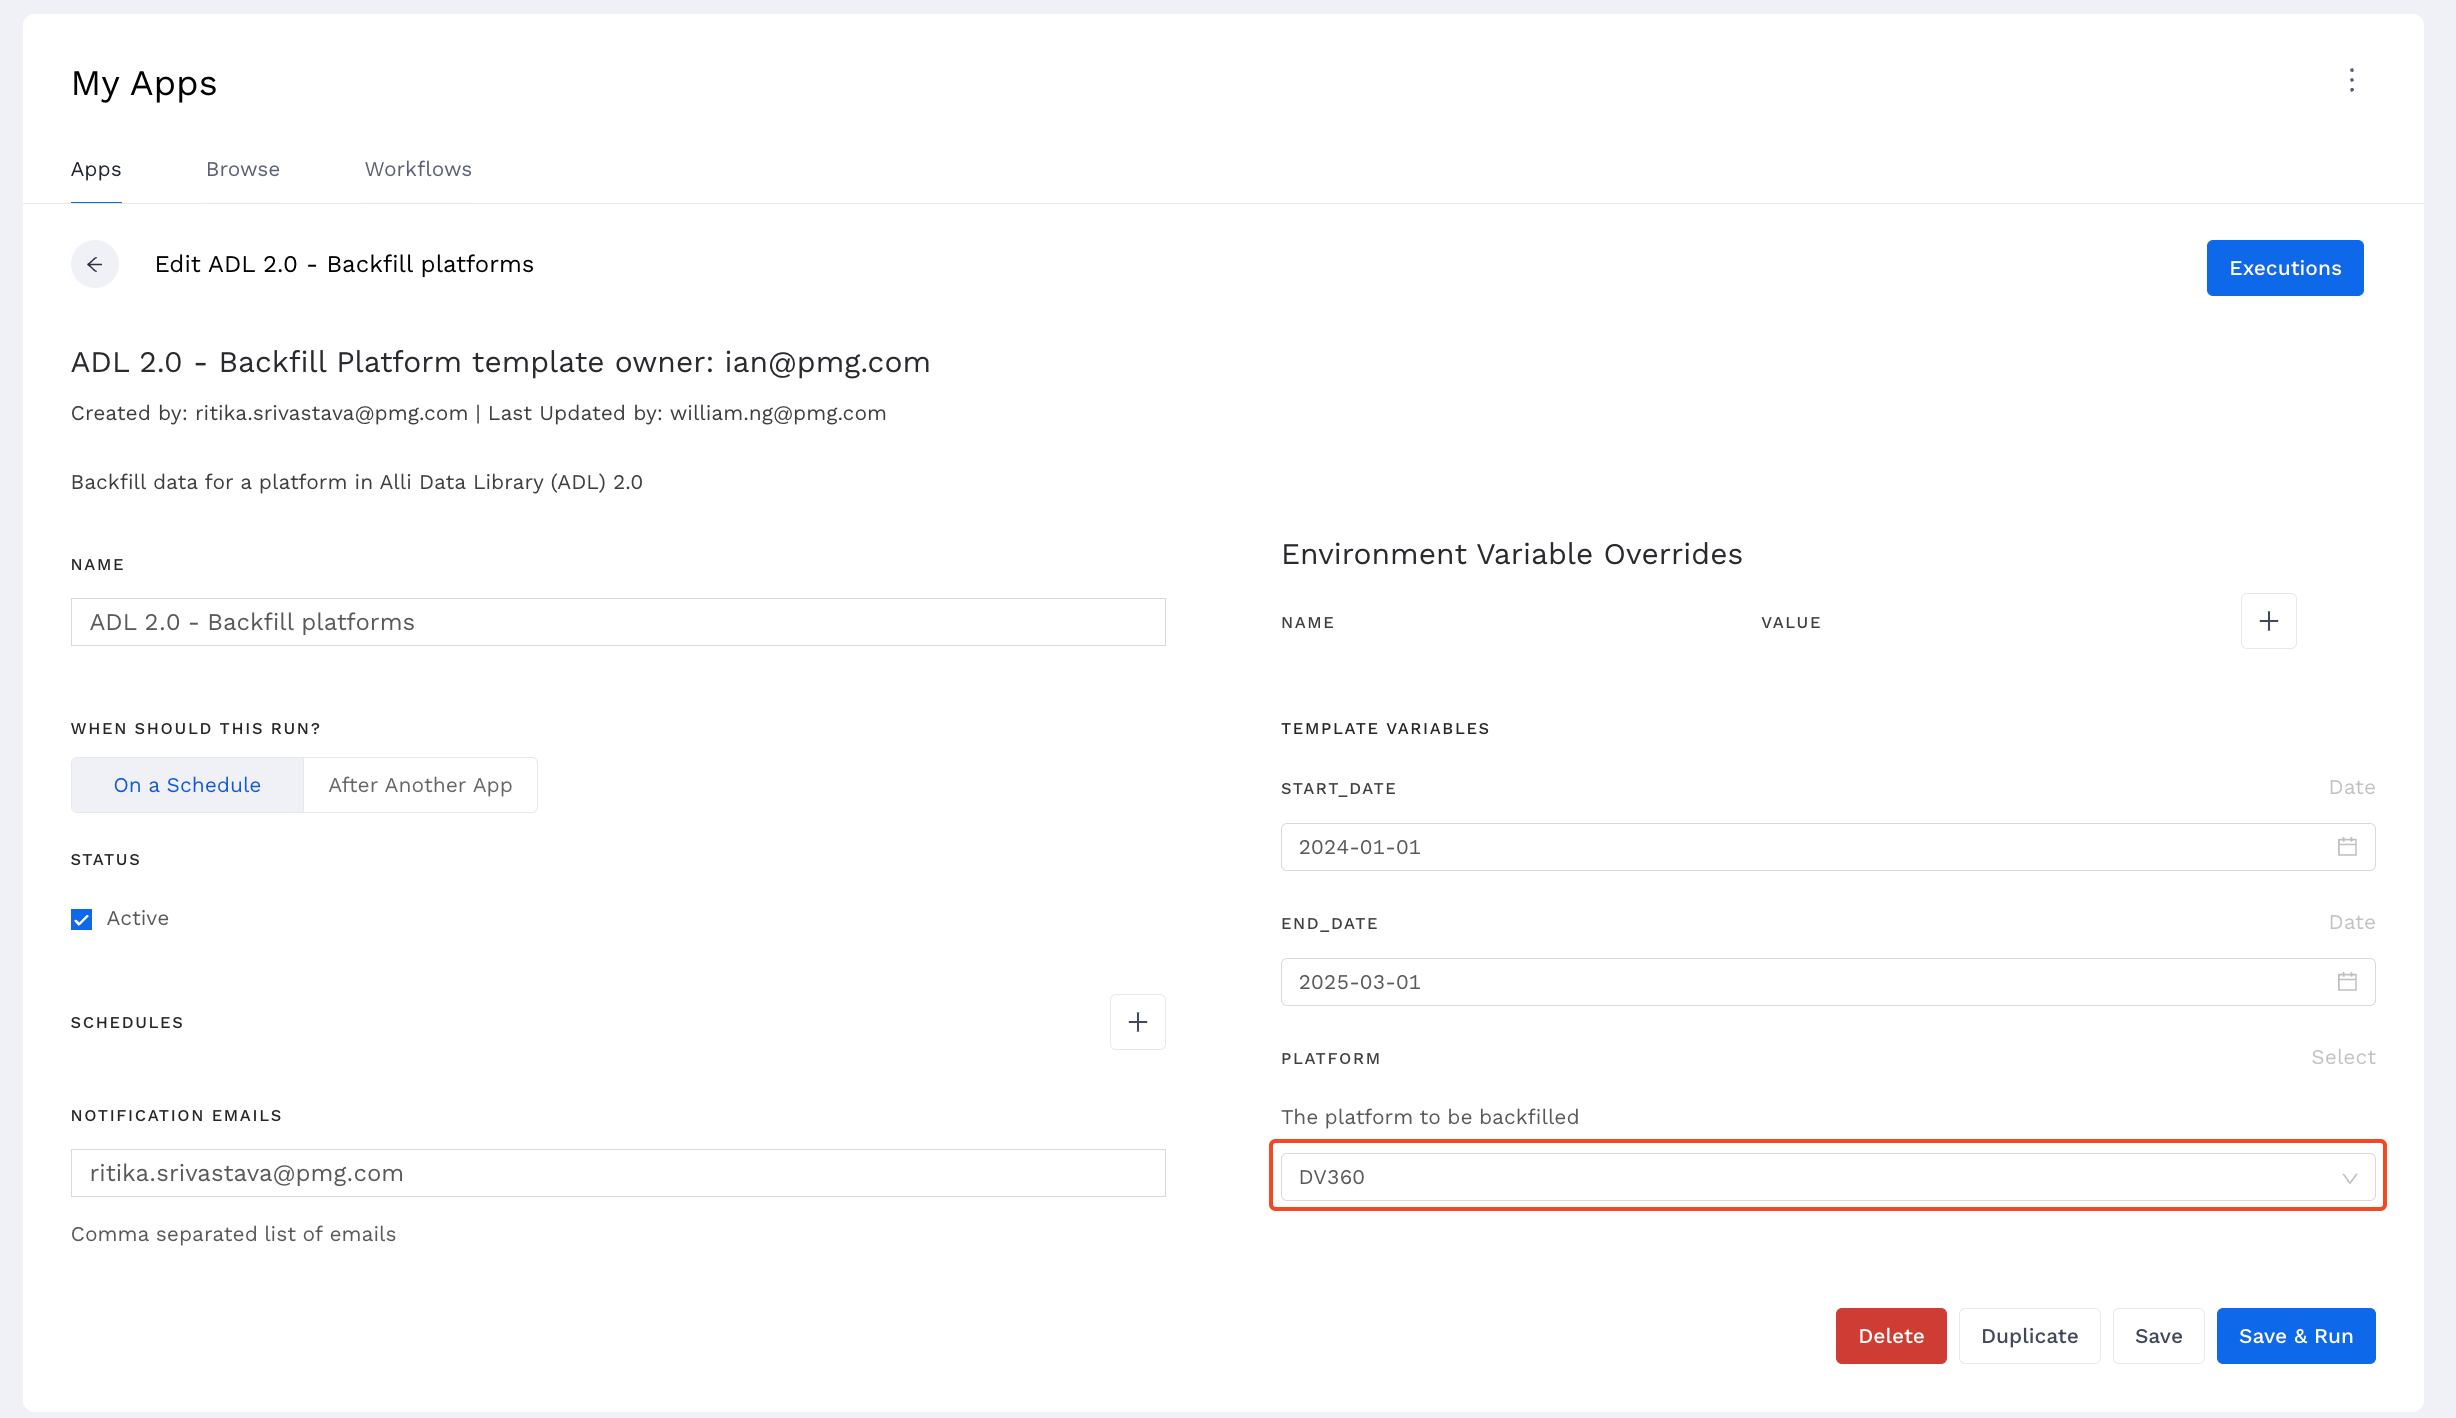This screenshot has width=2456, height=1418.
Task: Click the Name text field
Action: [x=618, y=622]
